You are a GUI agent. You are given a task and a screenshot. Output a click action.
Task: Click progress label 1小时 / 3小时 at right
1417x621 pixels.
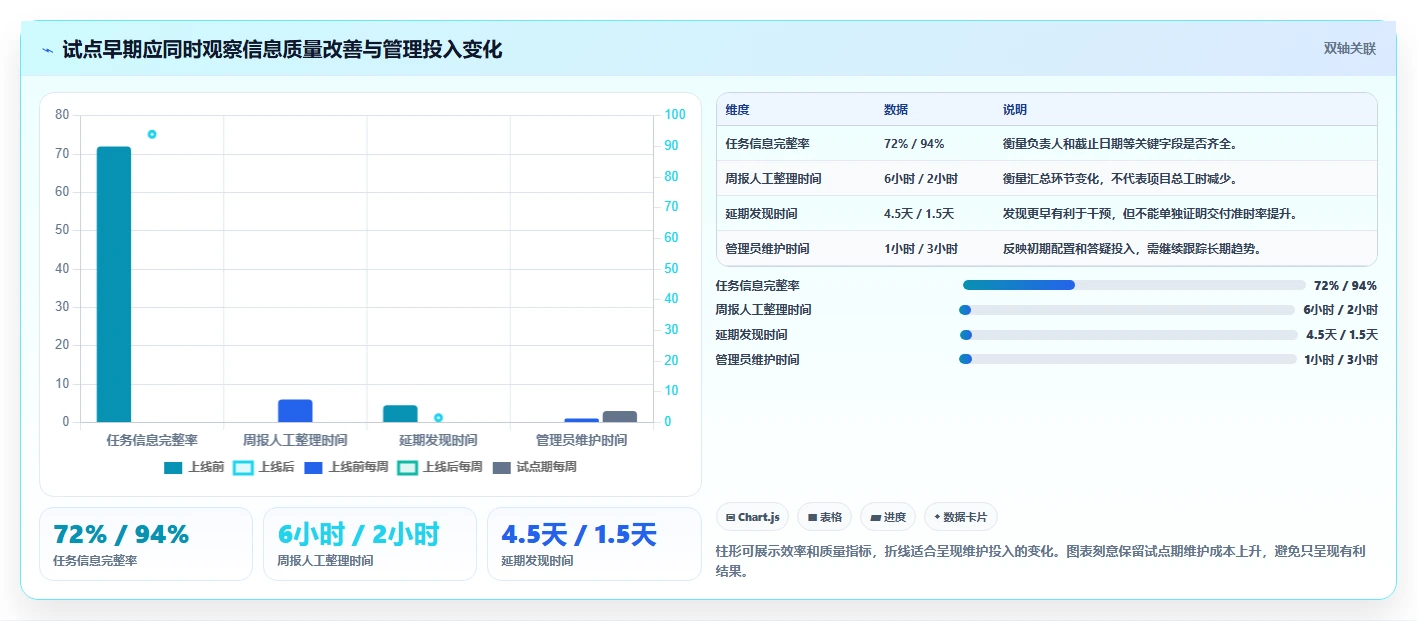point(1341,360)
